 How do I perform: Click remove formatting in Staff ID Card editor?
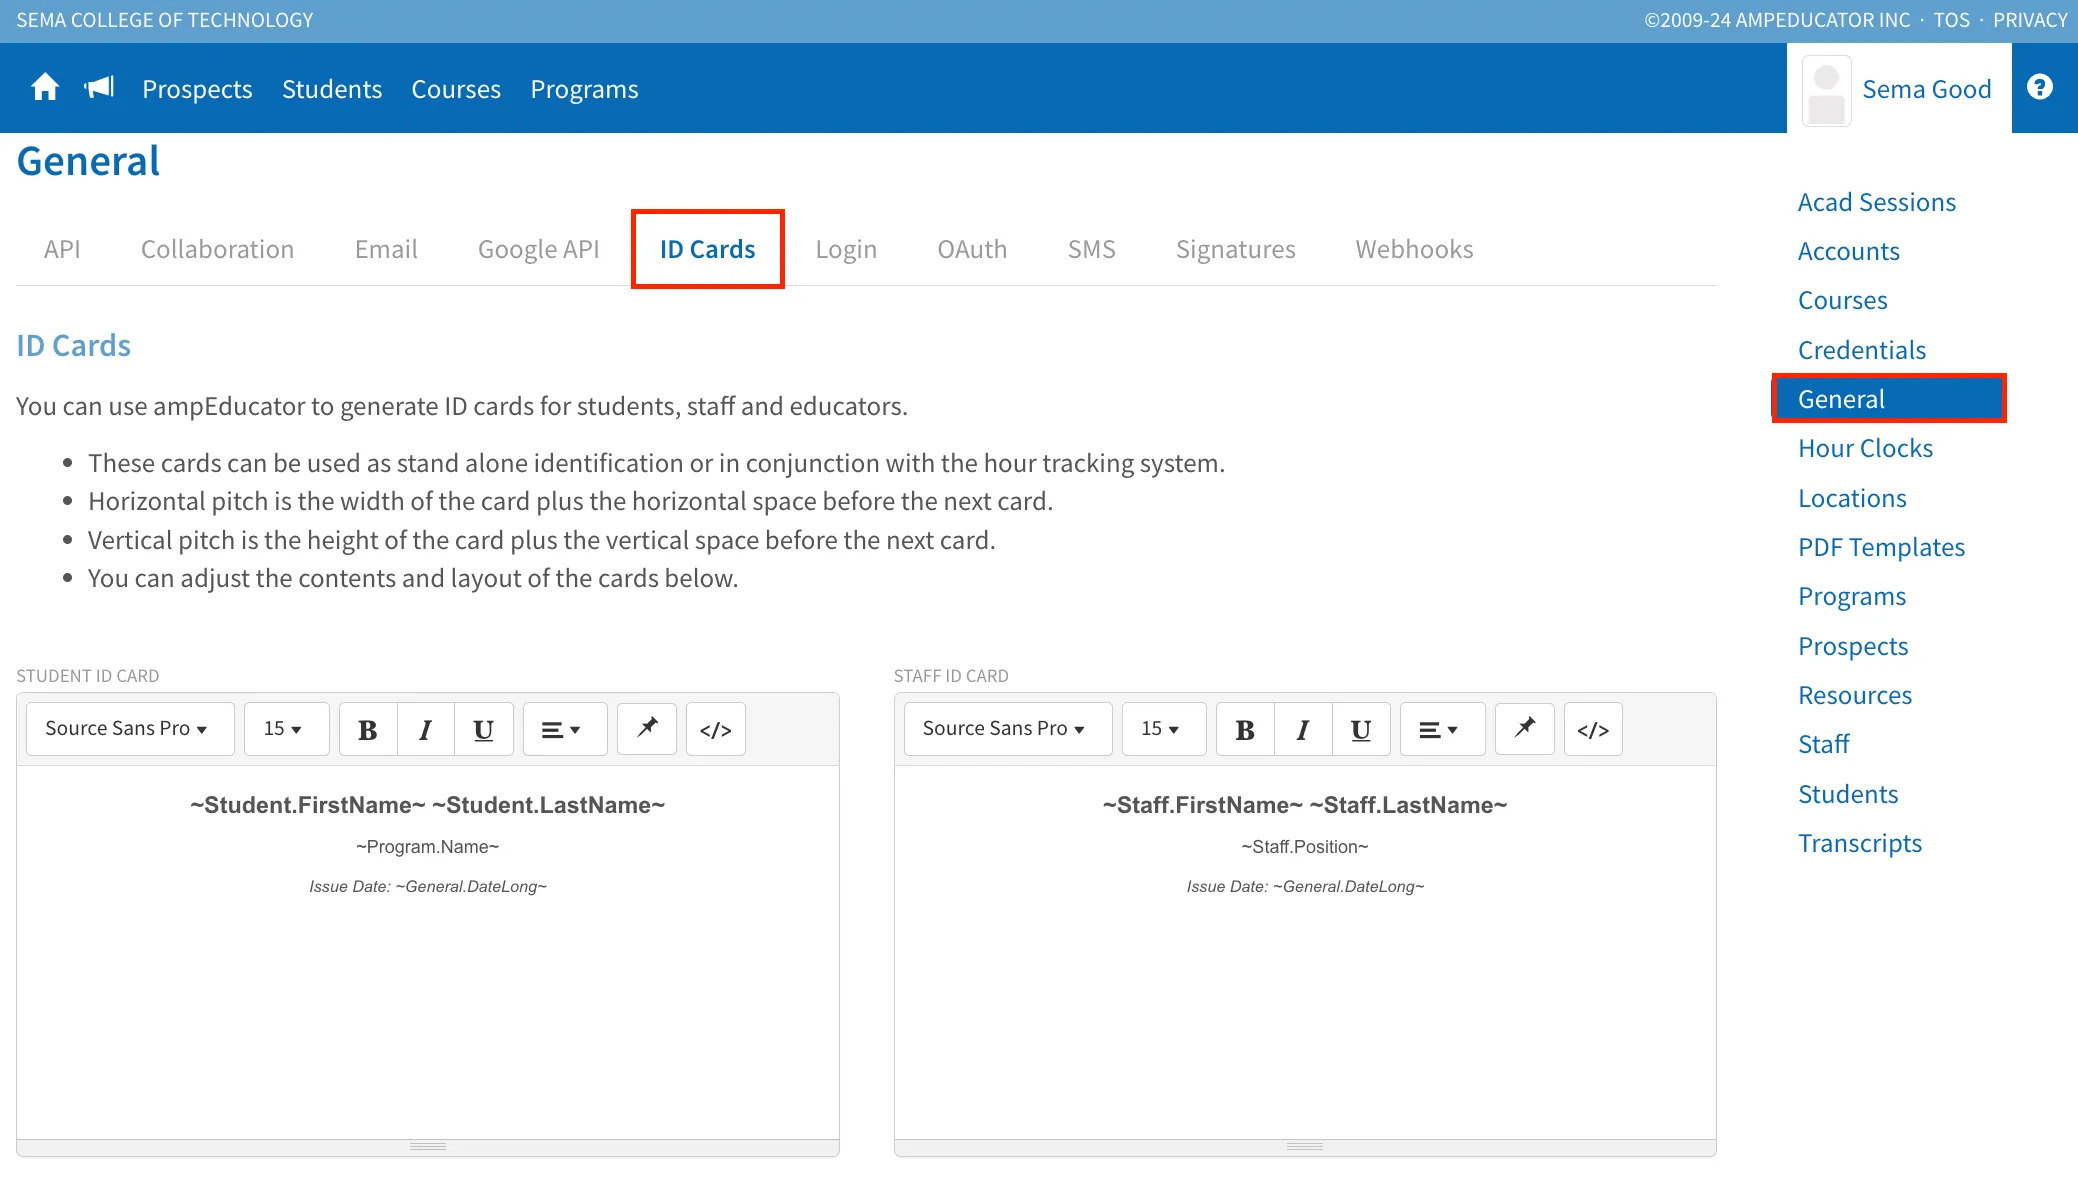coord(1524,729)
